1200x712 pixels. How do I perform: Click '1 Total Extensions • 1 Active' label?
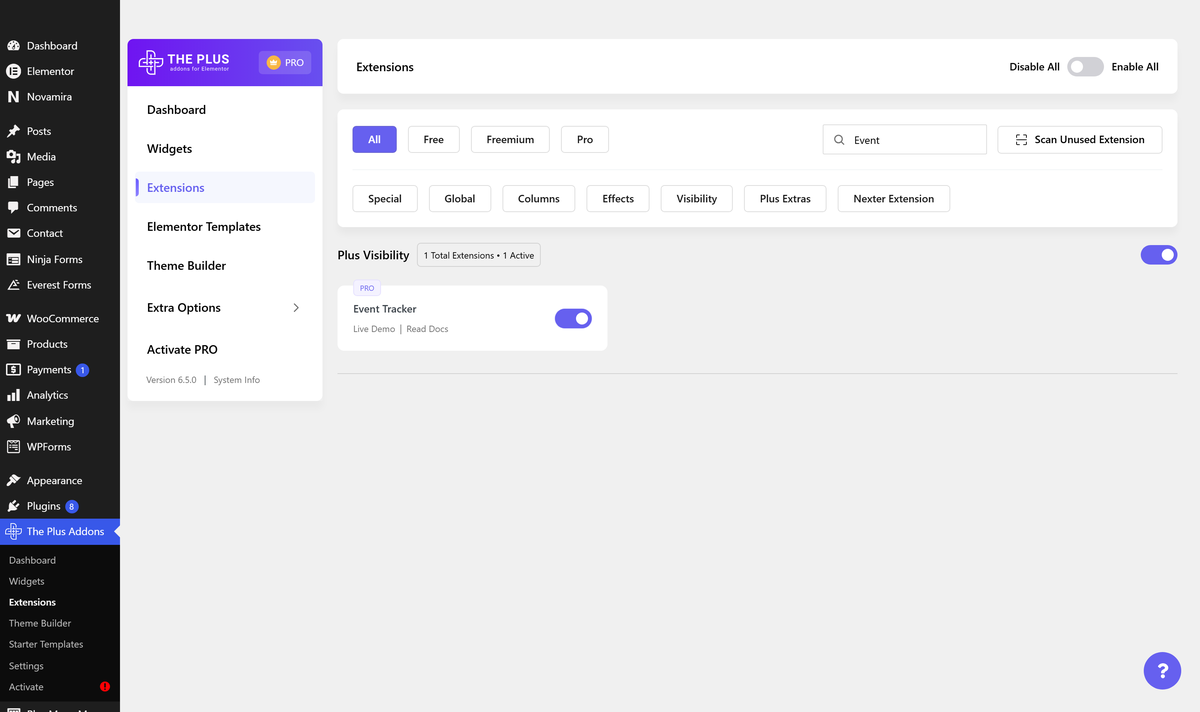pos(479,256)
